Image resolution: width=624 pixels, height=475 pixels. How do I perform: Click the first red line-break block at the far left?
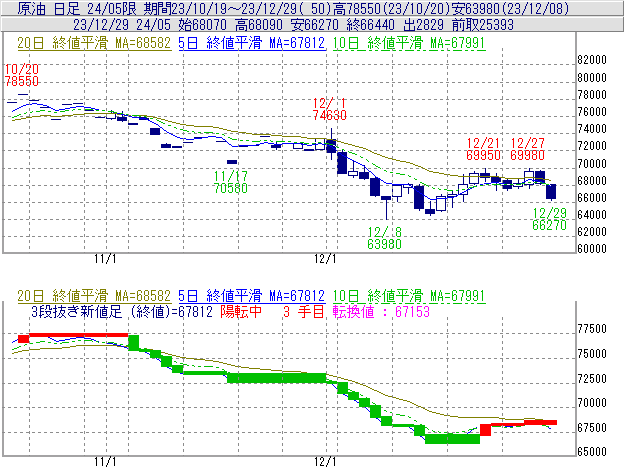click(x=23, y=339)
